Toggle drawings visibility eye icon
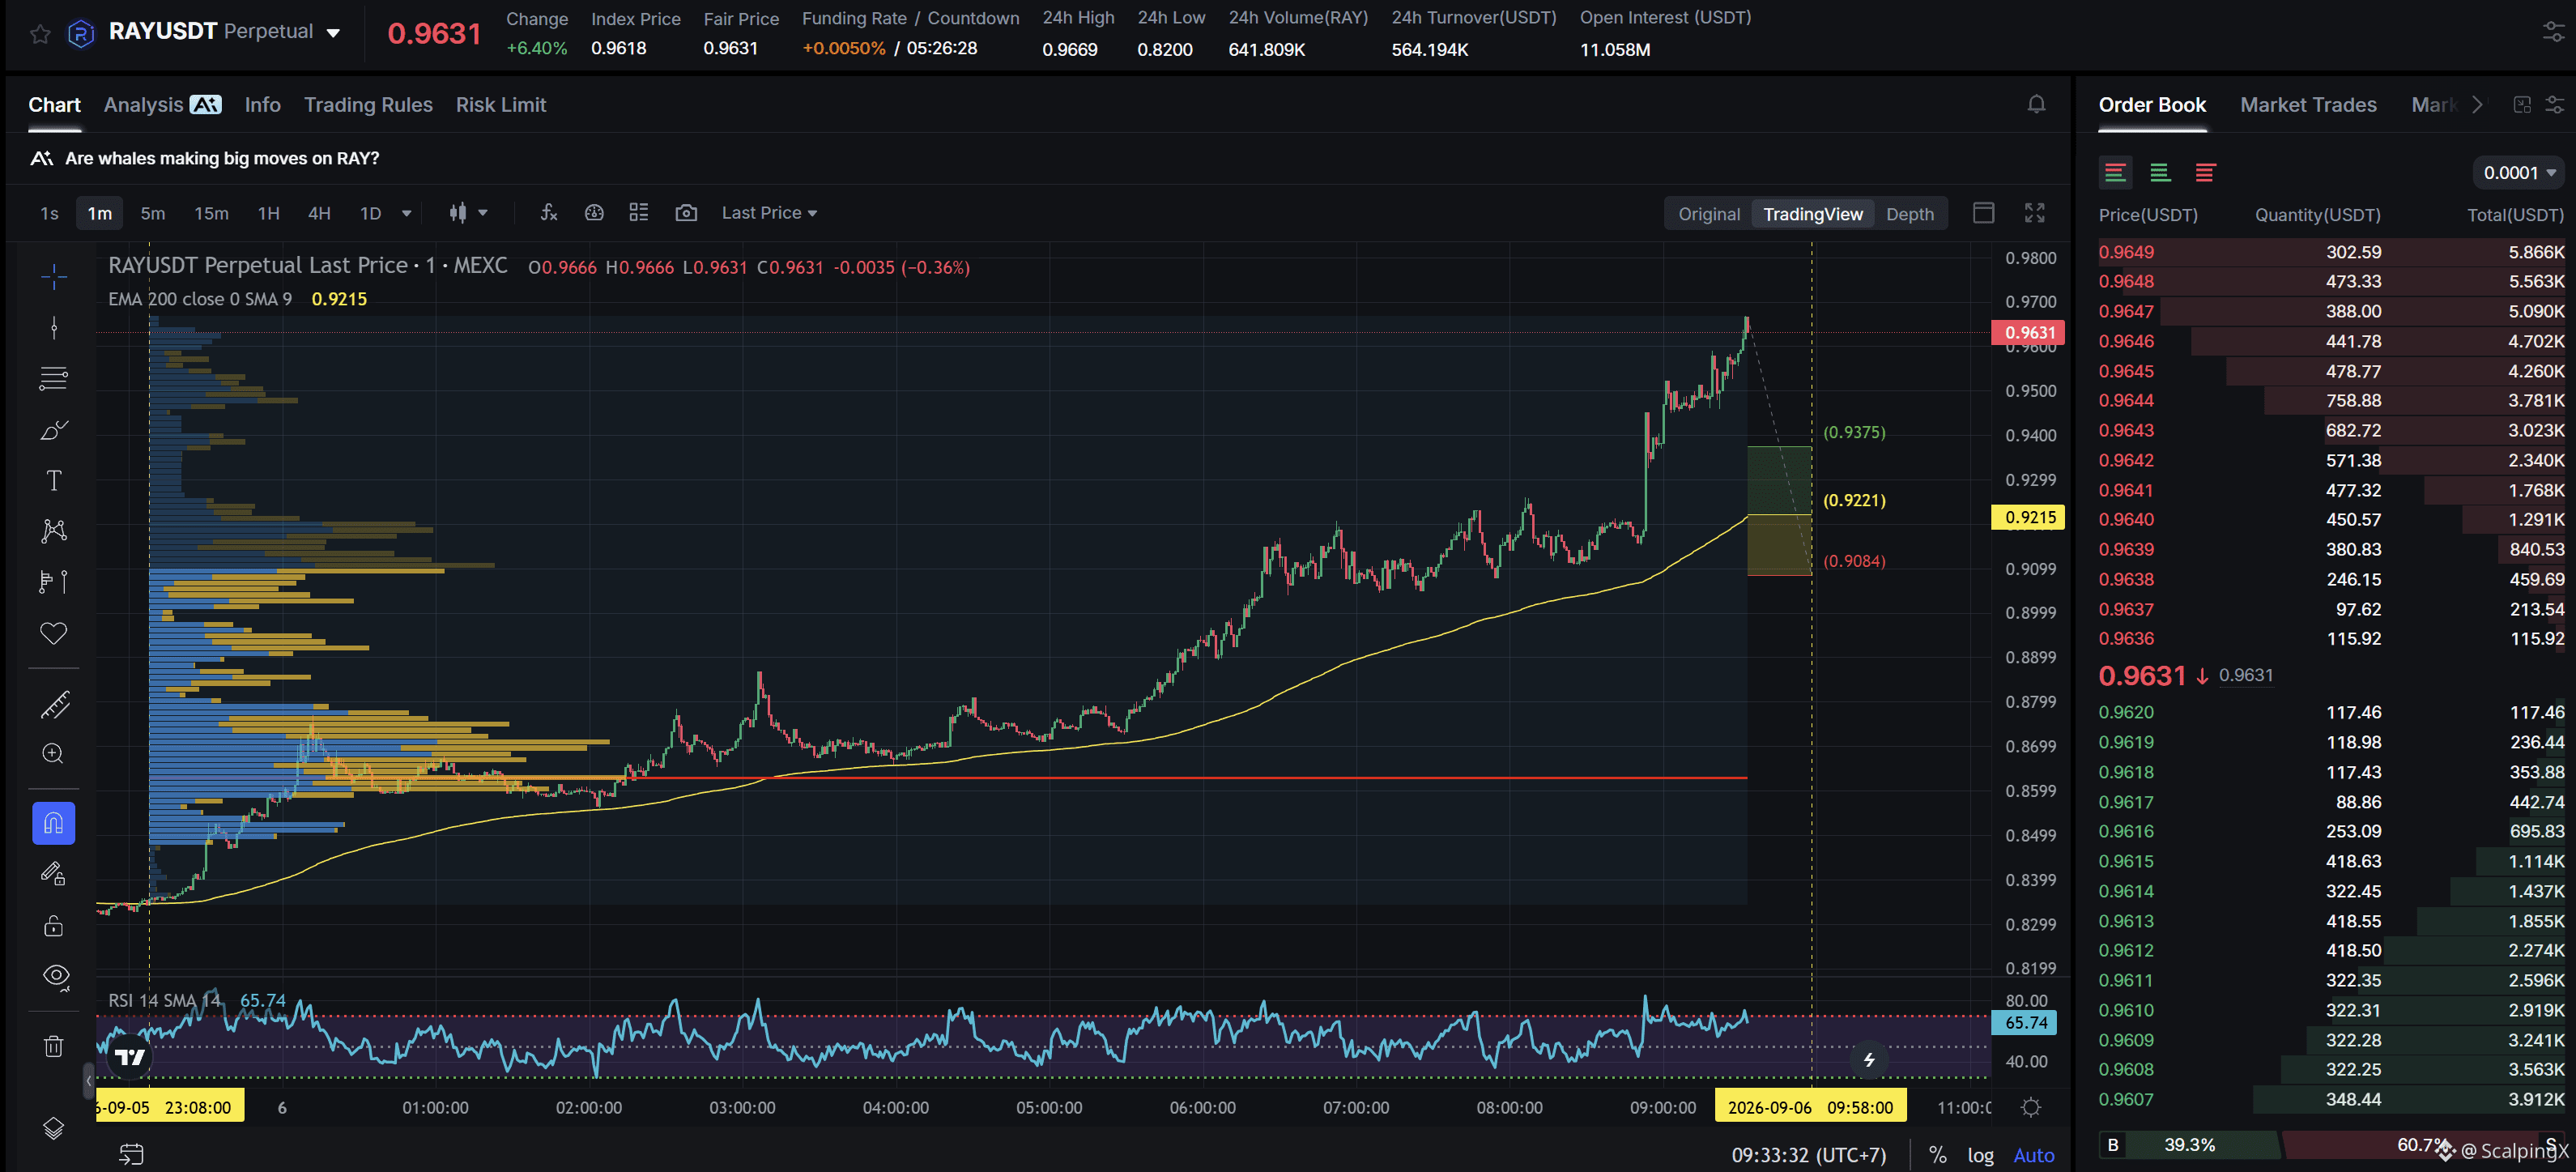Image resolution: width=2576 pixels, height=1172 pixels. [x=56, y=975]
